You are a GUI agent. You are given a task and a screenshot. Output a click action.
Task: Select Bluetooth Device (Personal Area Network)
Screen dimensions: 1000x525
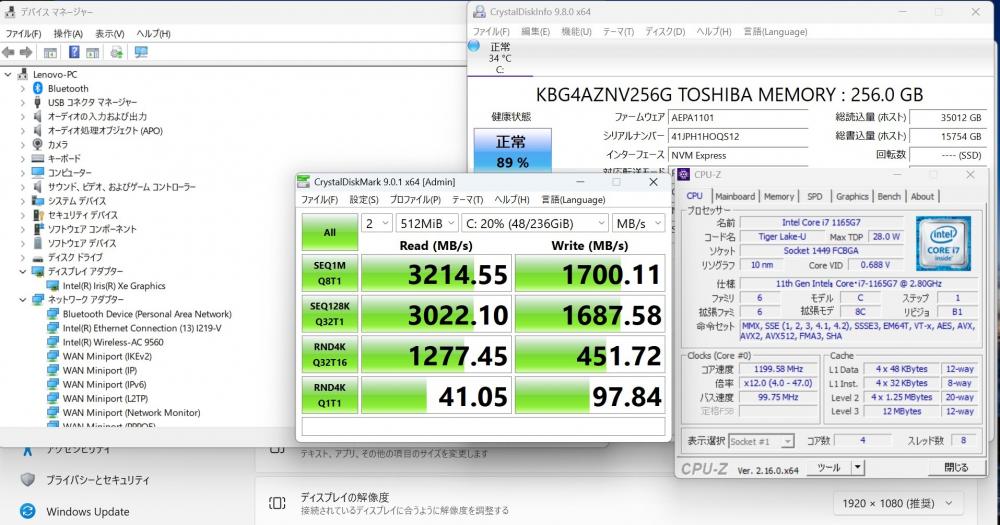pyautogui.click(x=147, y=314)
